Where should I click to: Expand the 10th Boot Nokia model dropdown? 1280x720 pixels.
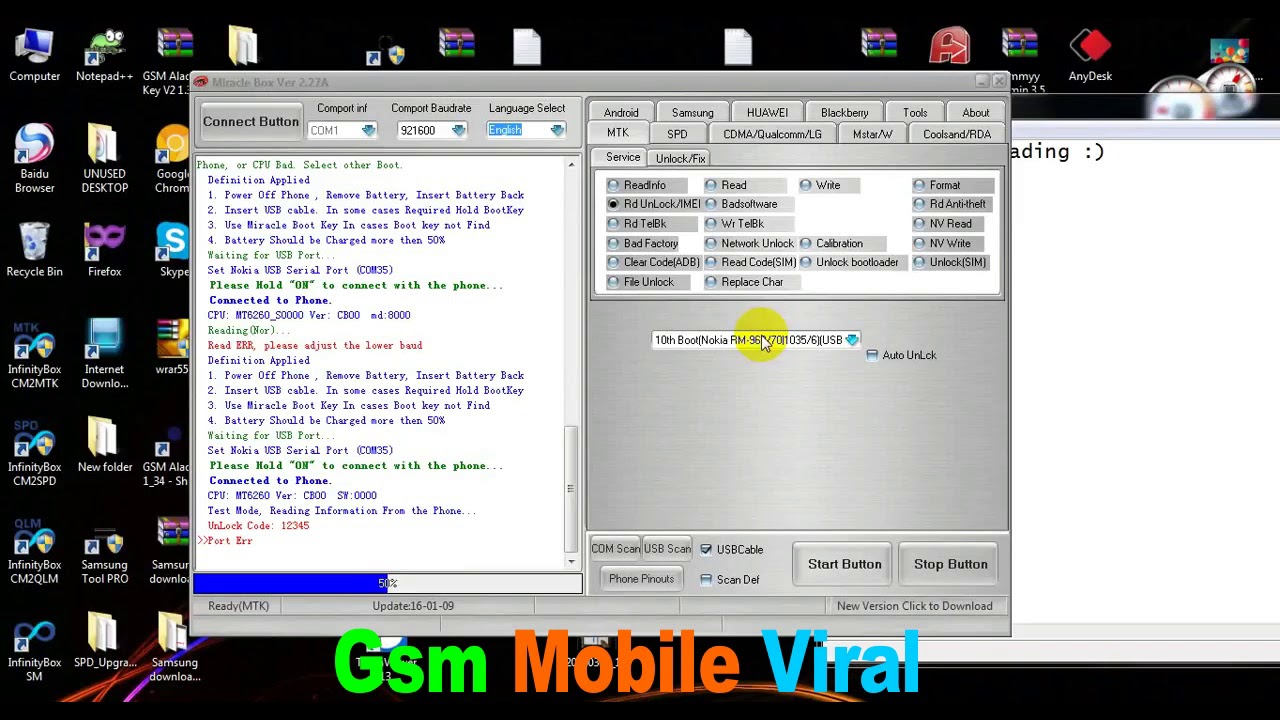pos(851,340)
